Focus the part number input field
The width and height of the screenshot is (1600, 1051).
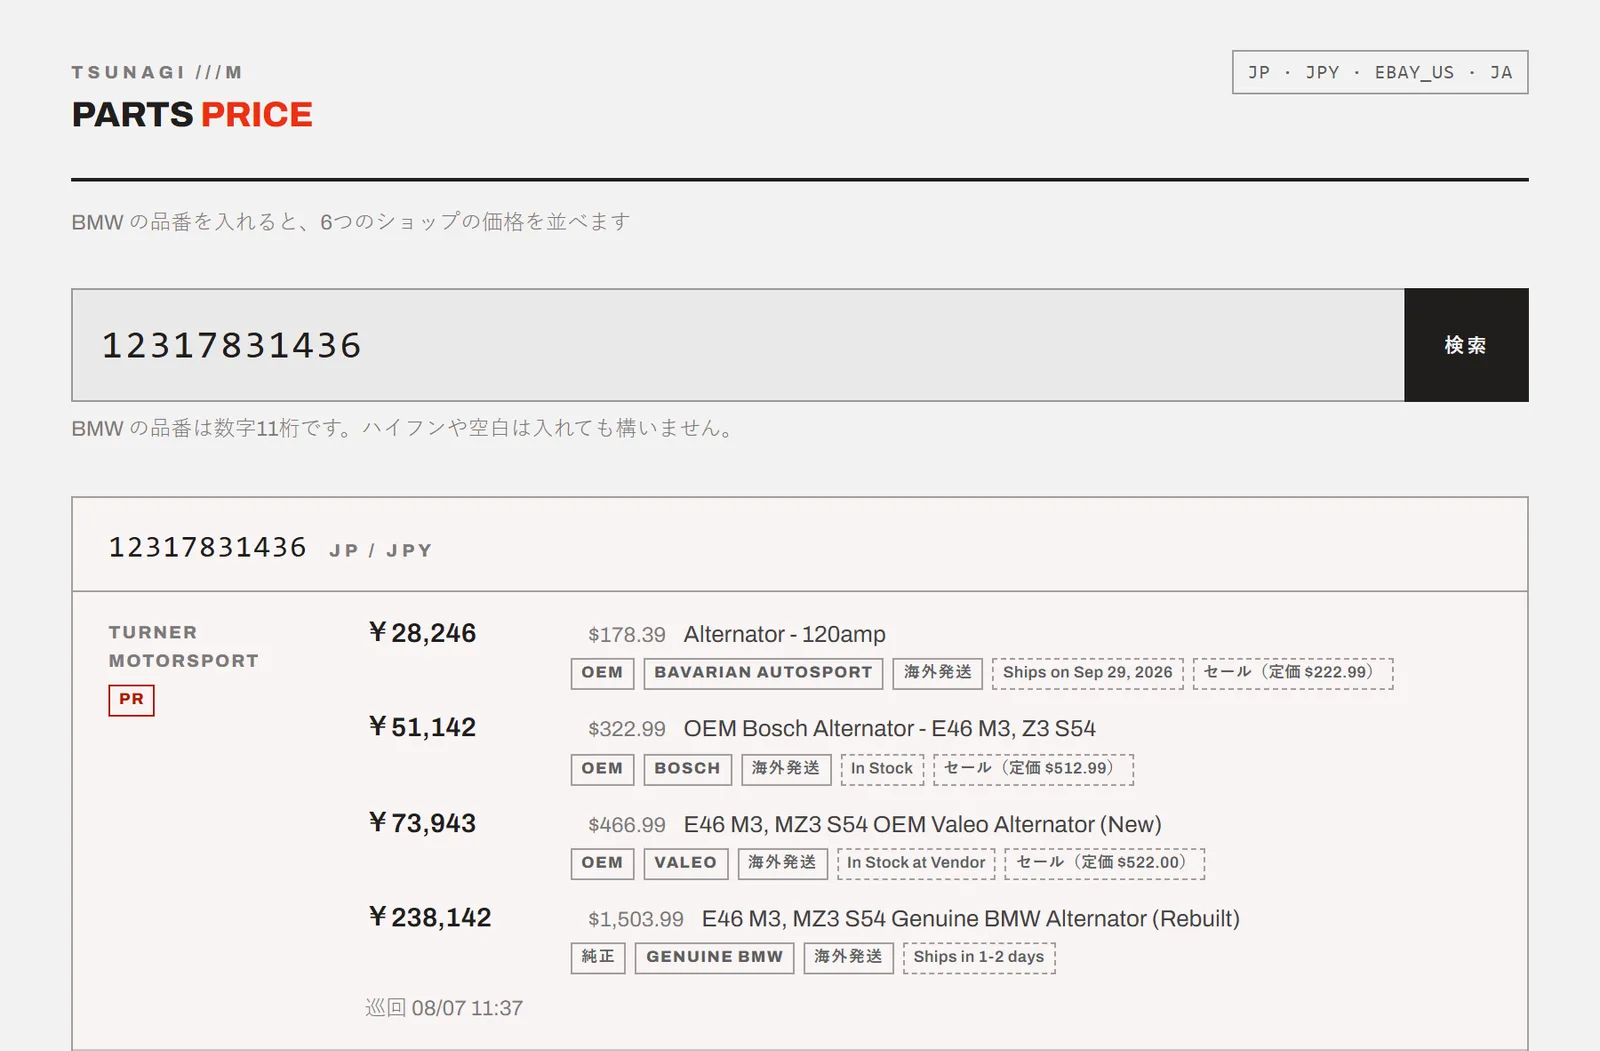pyautogui.click(x=738, y=345)
